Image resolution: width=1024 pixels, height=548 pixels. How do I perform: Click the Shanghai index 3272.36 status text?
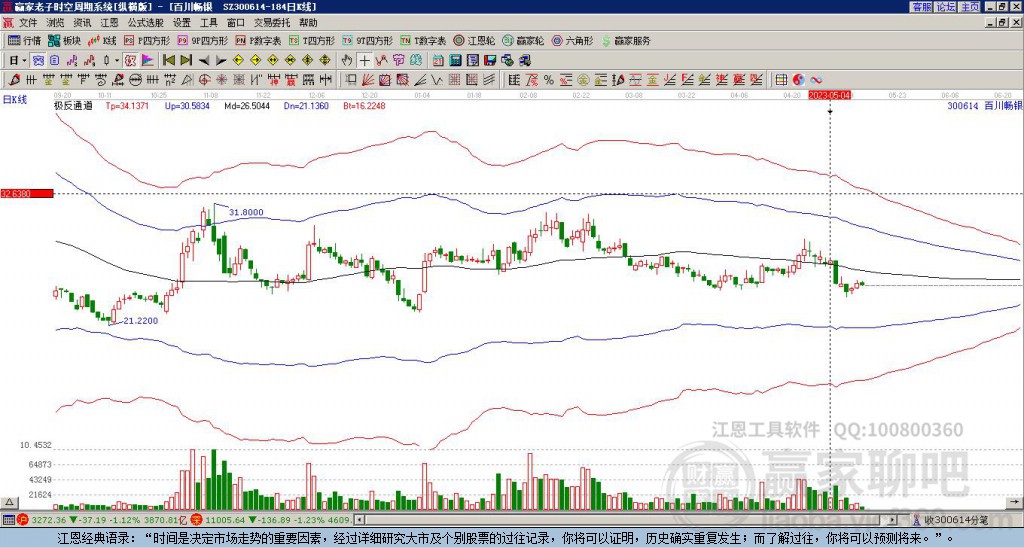[48, 520]
